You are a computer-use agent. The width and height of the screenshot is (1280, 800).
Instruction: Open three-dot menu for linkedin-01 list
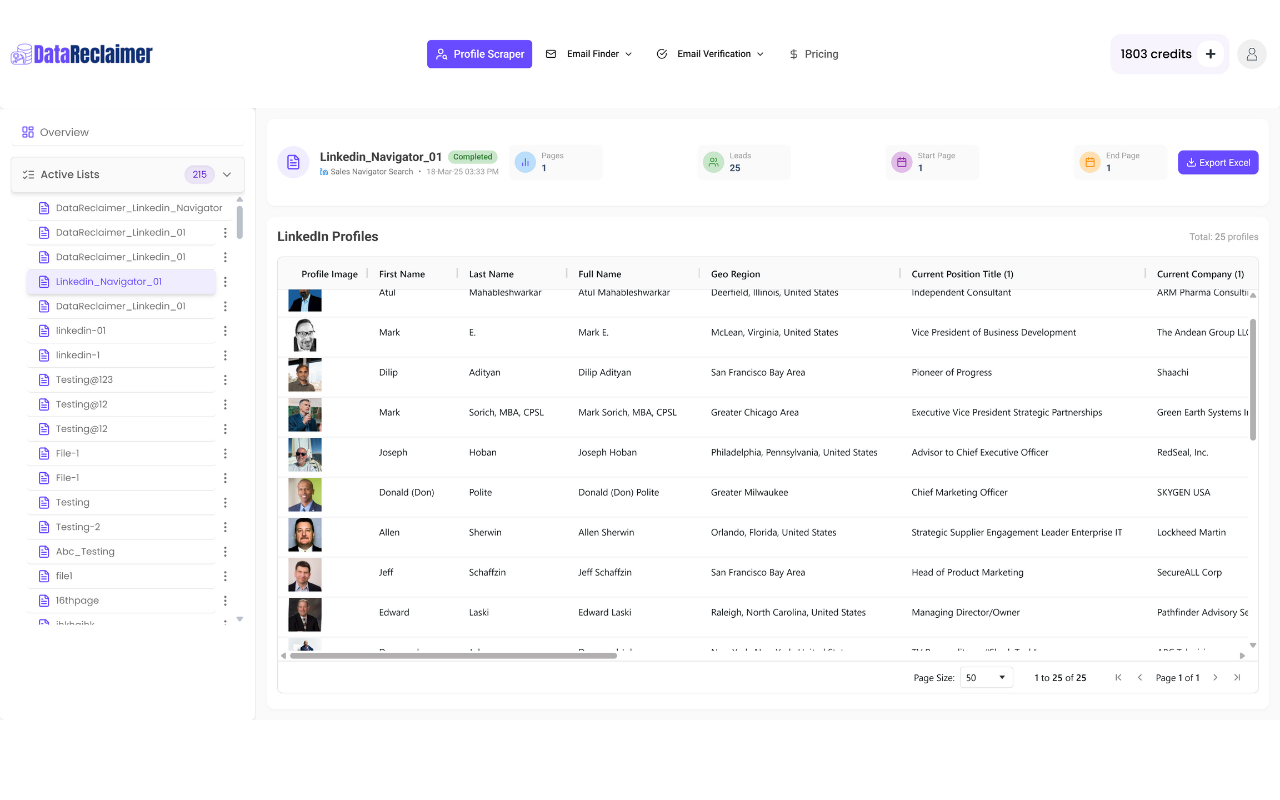click(225, 331)
